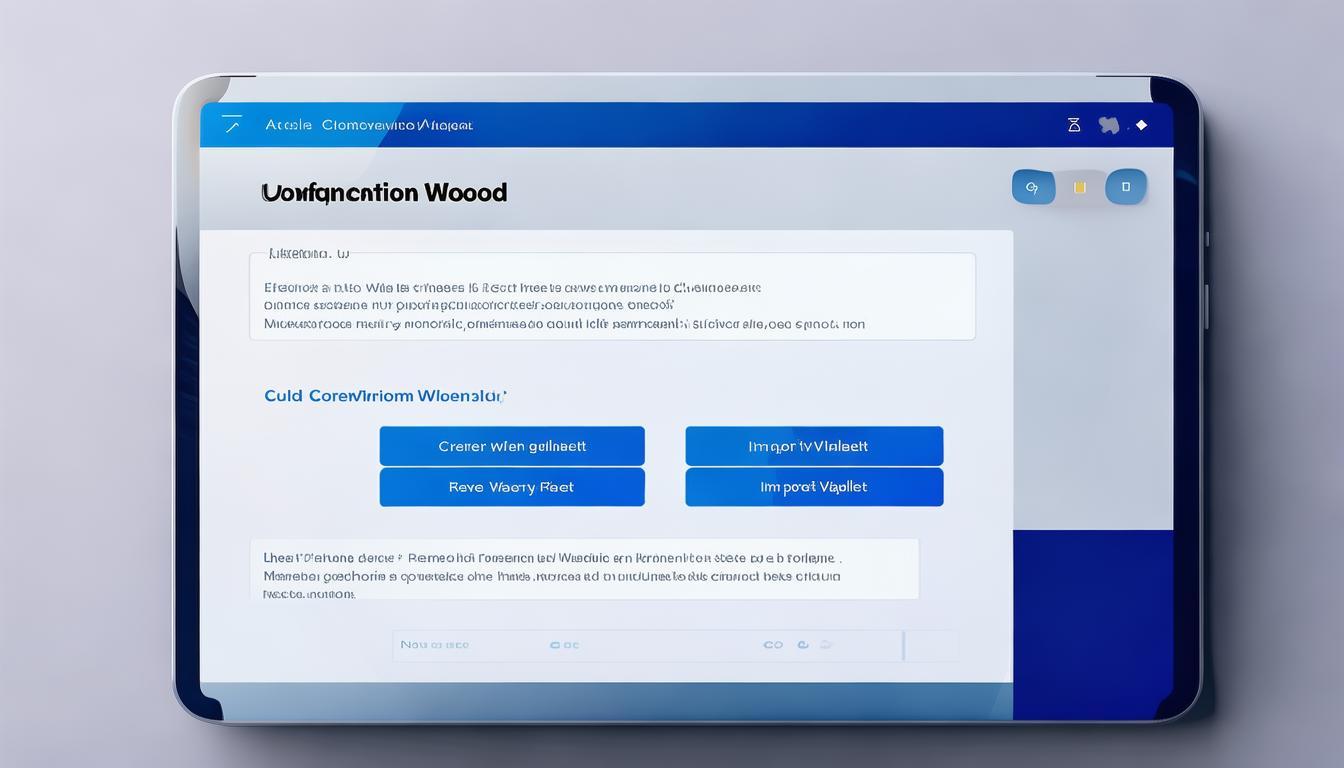Click the blue 'Culd CorewIrriom' heading link
1344x768 pixels.
point(385,396)
